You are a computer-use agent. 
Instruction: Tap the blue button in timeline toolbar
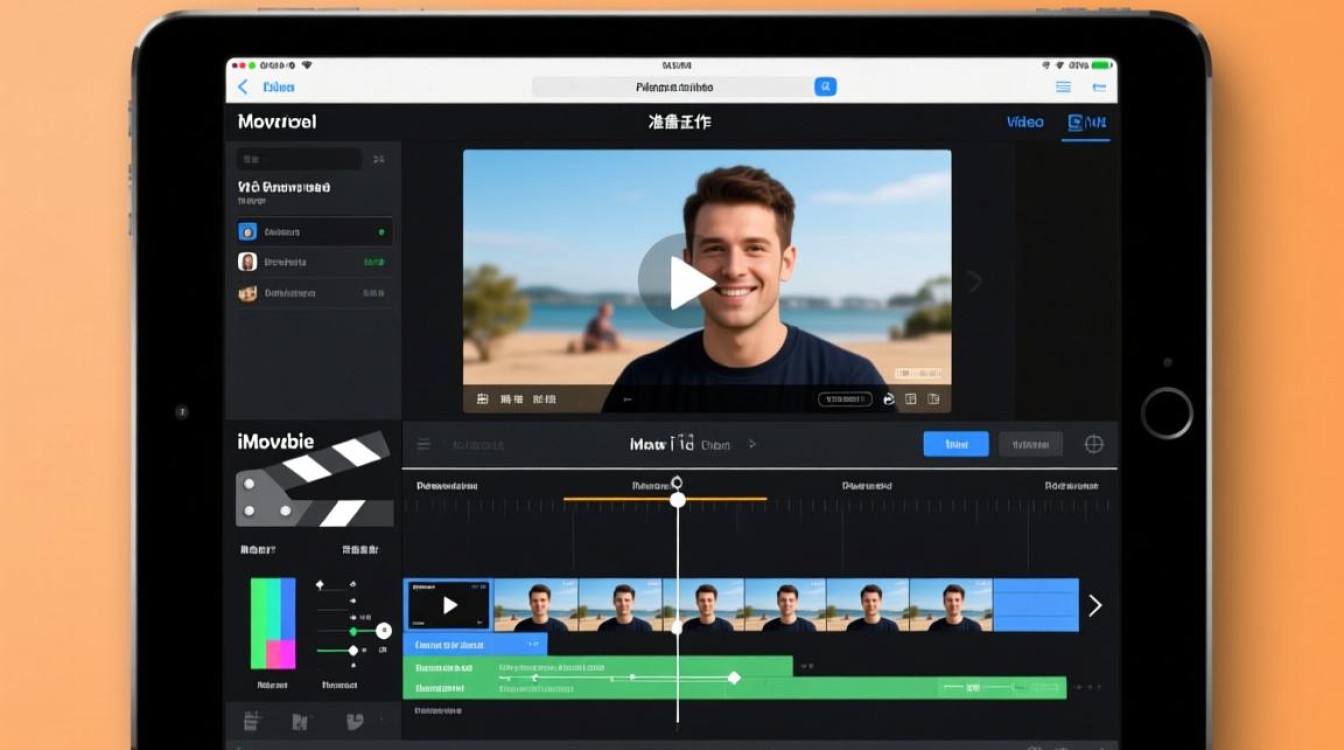click(x=956, y=444)
